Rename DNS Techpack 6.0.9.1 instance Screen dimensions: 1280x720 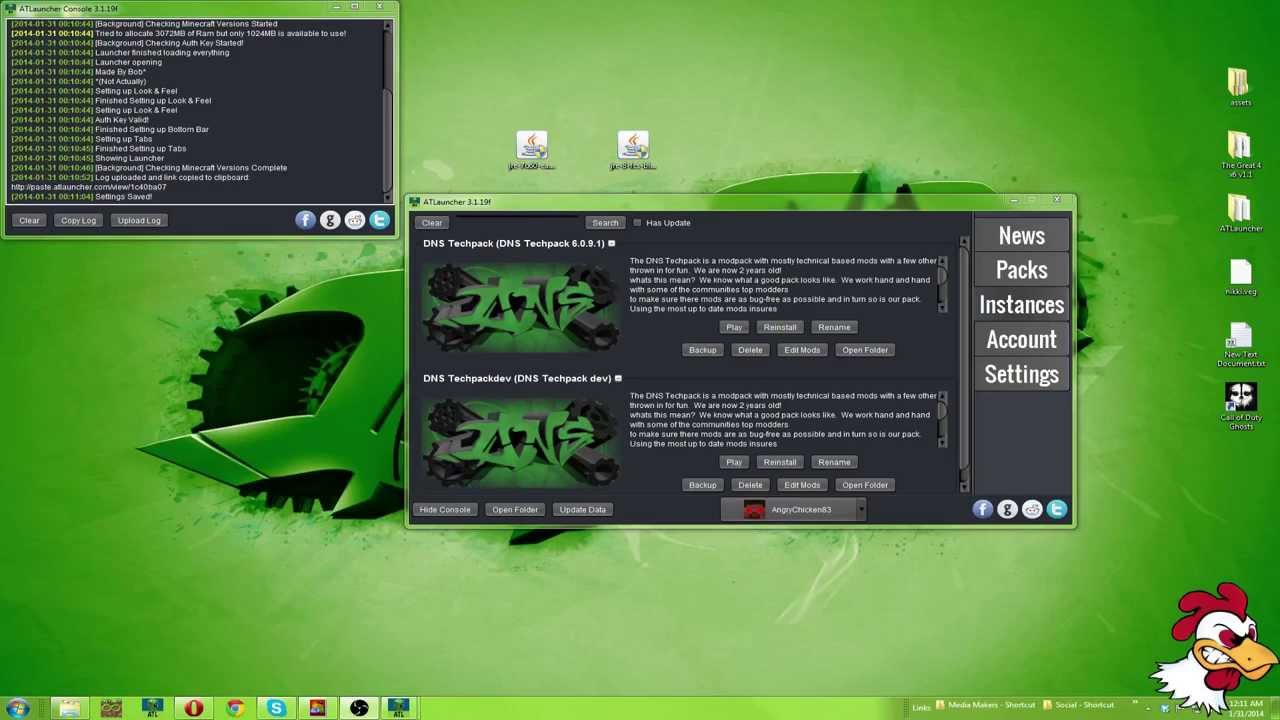[x=834, y=327]
